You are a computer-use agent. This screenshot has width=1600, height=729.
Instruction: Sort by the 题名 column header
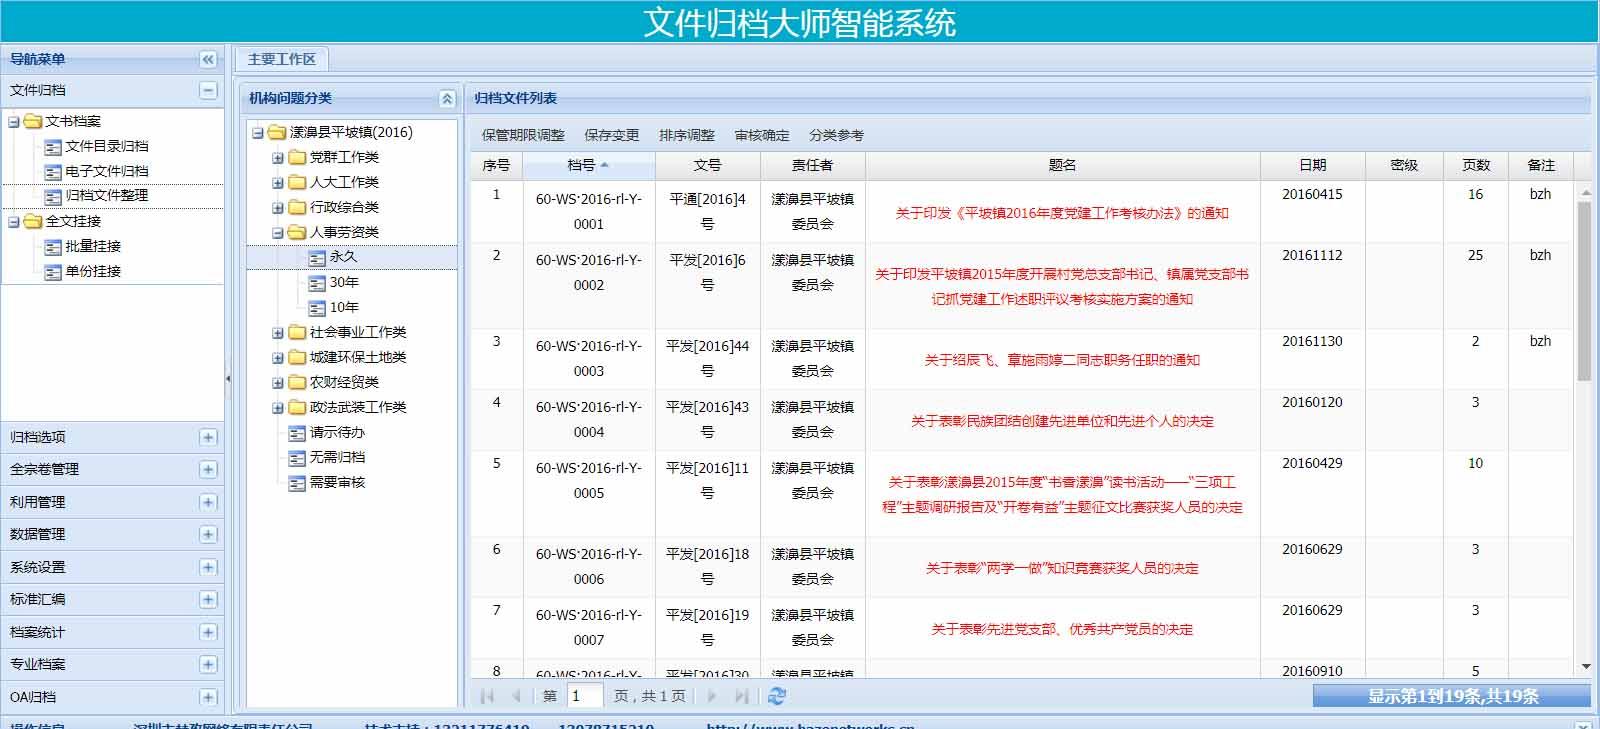tap(1063, 165)
